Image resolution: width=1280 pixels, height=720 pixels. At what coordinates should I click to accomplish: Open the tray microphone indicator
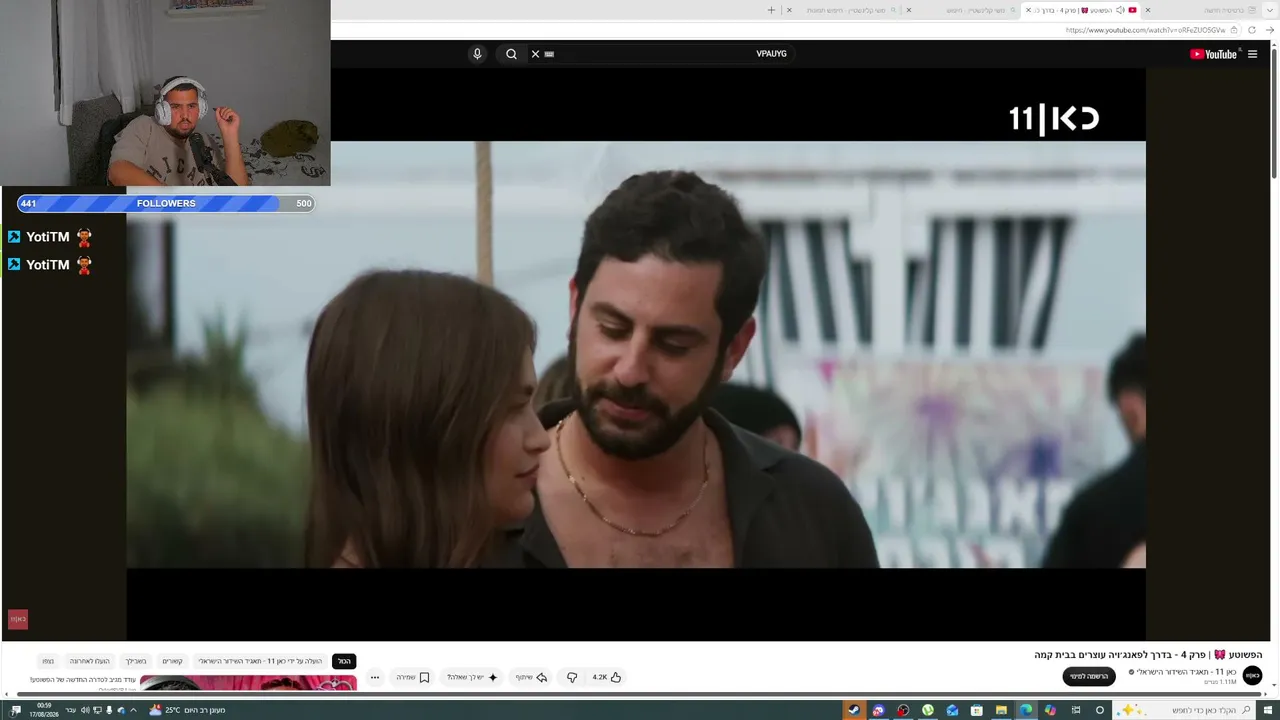pos(109,710)
